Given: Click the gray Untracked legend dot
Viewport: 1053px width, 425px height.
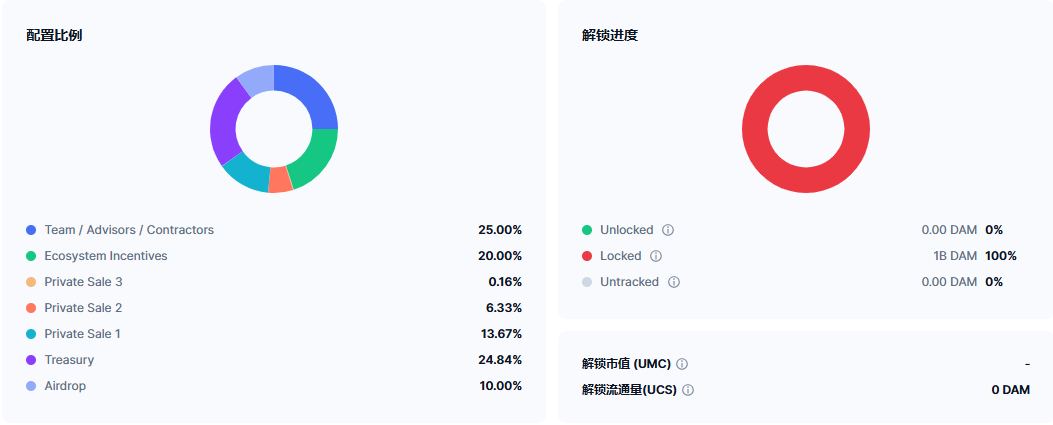Looking at the screenshot, I should tap(587, 282).
